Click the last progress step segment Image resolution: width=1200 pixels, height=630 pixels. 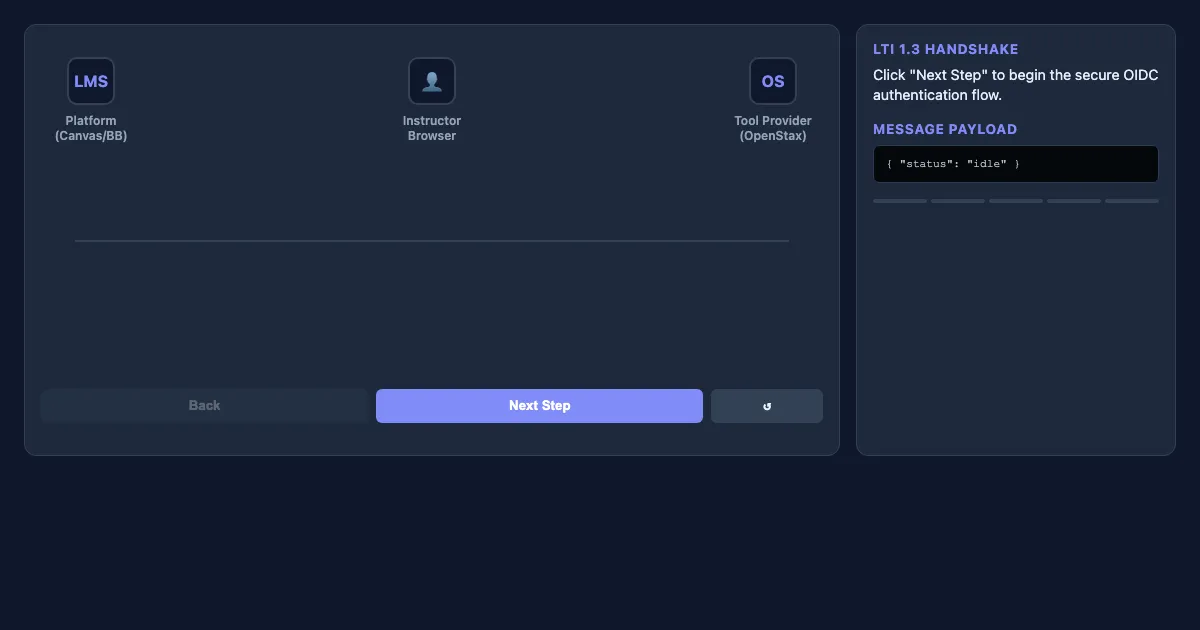pos(1132,201)
